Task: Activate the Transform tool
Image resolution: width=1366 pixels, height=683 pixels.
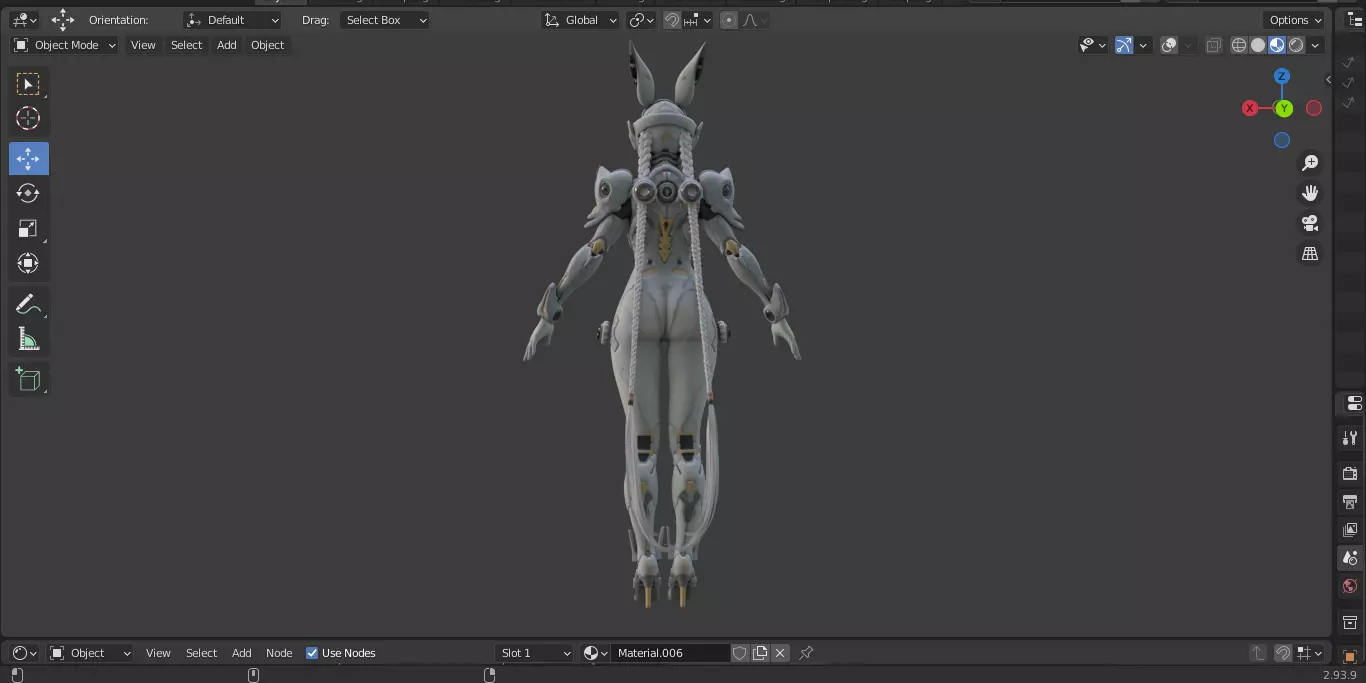Action: (x=28, y=263)
